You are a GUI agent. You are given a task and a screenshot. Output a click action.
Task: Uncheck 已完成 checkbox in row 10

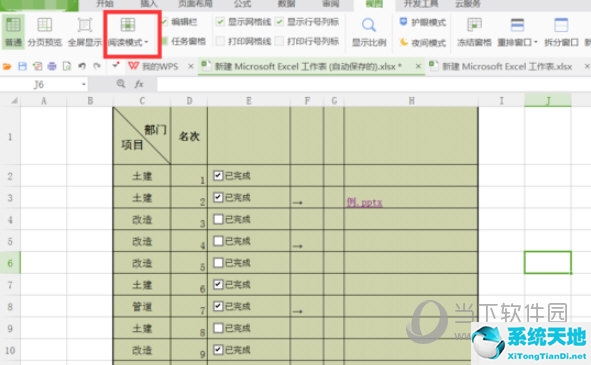[218, 350]
